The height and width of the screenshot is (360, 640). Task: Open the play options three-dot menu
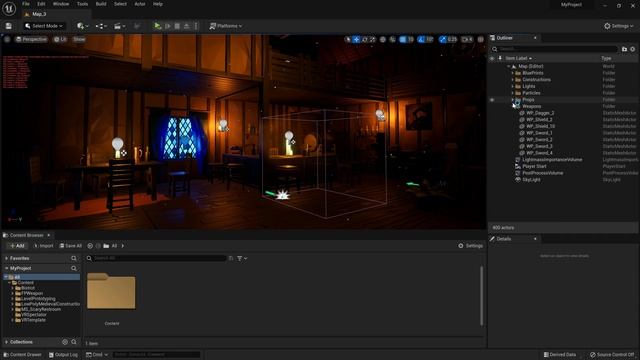[x=196, y=26]
